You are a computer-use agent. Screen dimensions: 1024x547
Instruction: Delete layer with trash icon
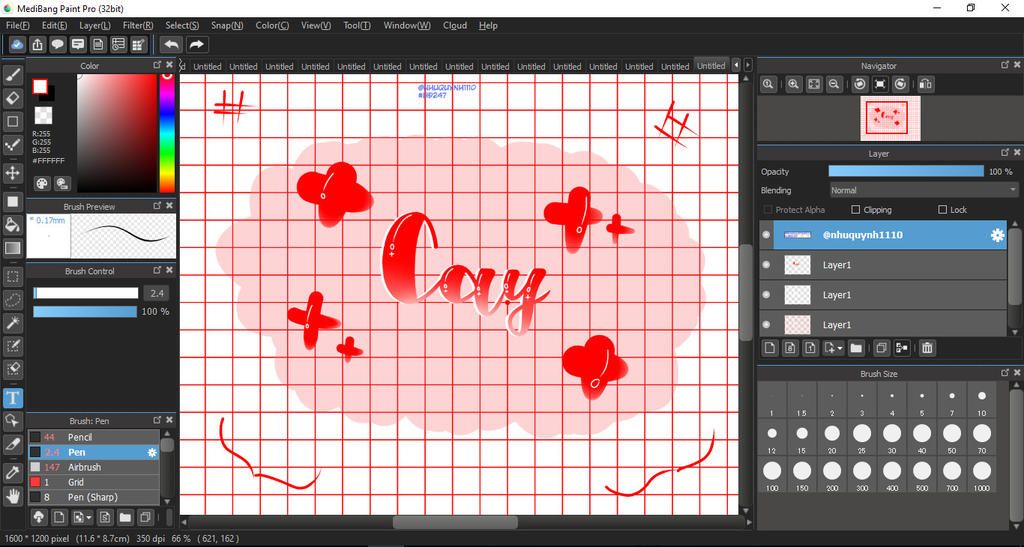(x=927, y=348)
